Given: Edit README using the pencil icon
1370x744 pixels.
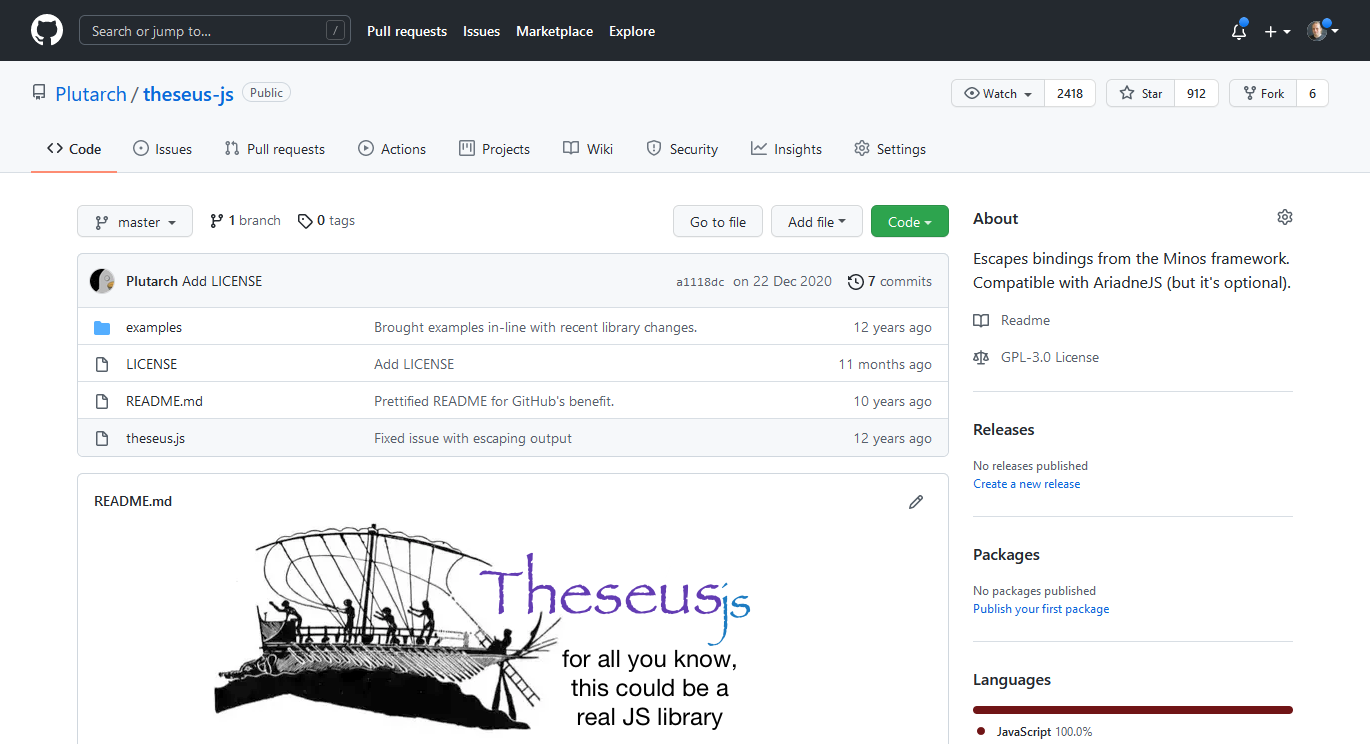Looking at the screenshot, I should [x=915, y=502].
